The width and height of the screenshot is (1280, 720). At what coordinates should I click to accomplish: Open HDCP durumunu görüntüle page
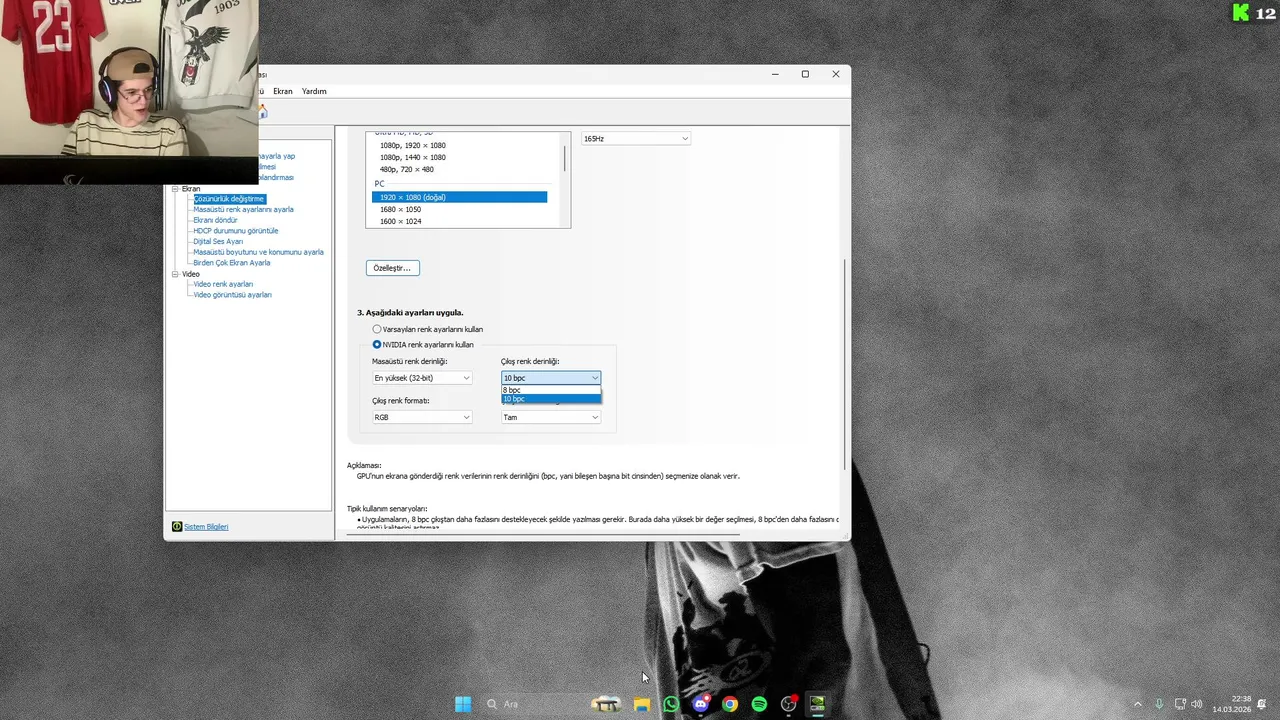[236, 231]
